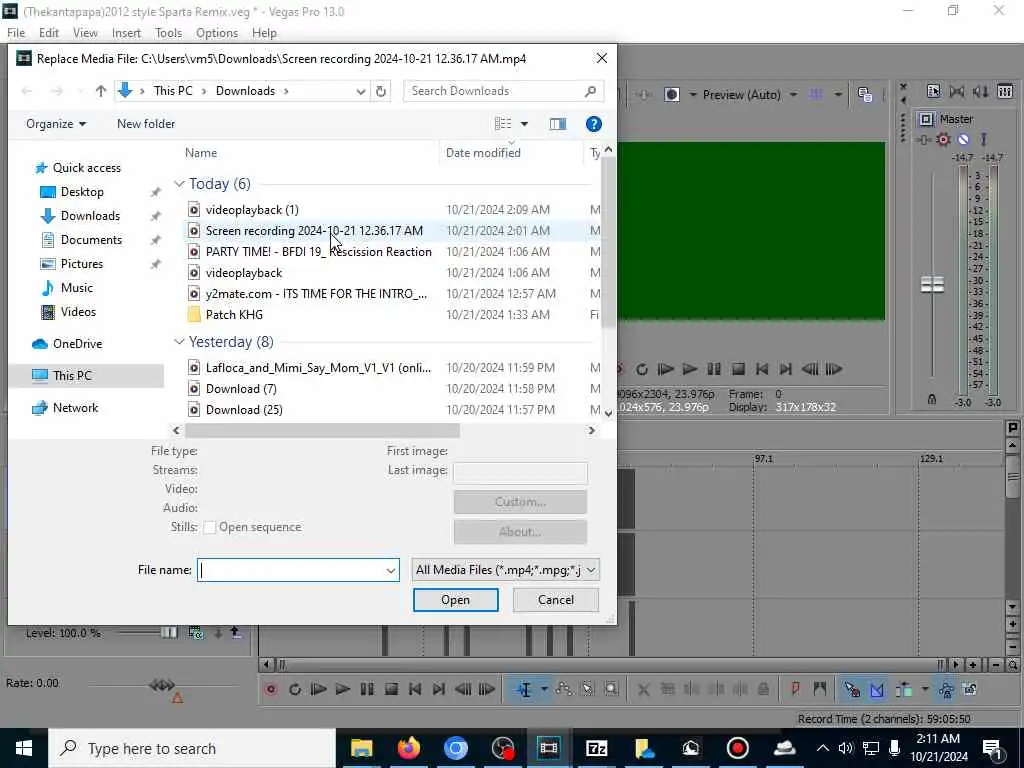Toggle the fader channel lock below Master fader
Image resolution: width=1024 pixels, height=768 pixels.
pos(932,399)
